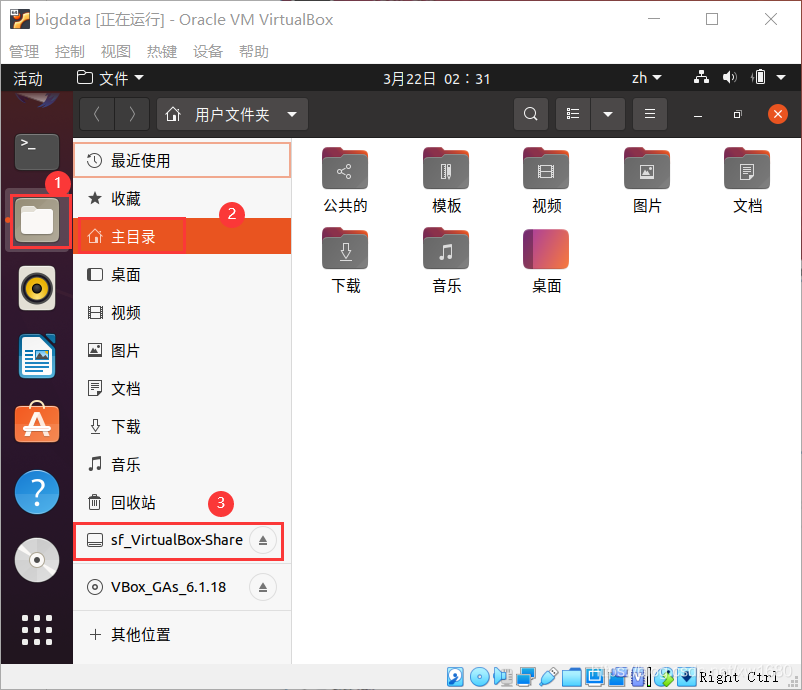Open VirtualBox 视图 menu

(116, 51)
